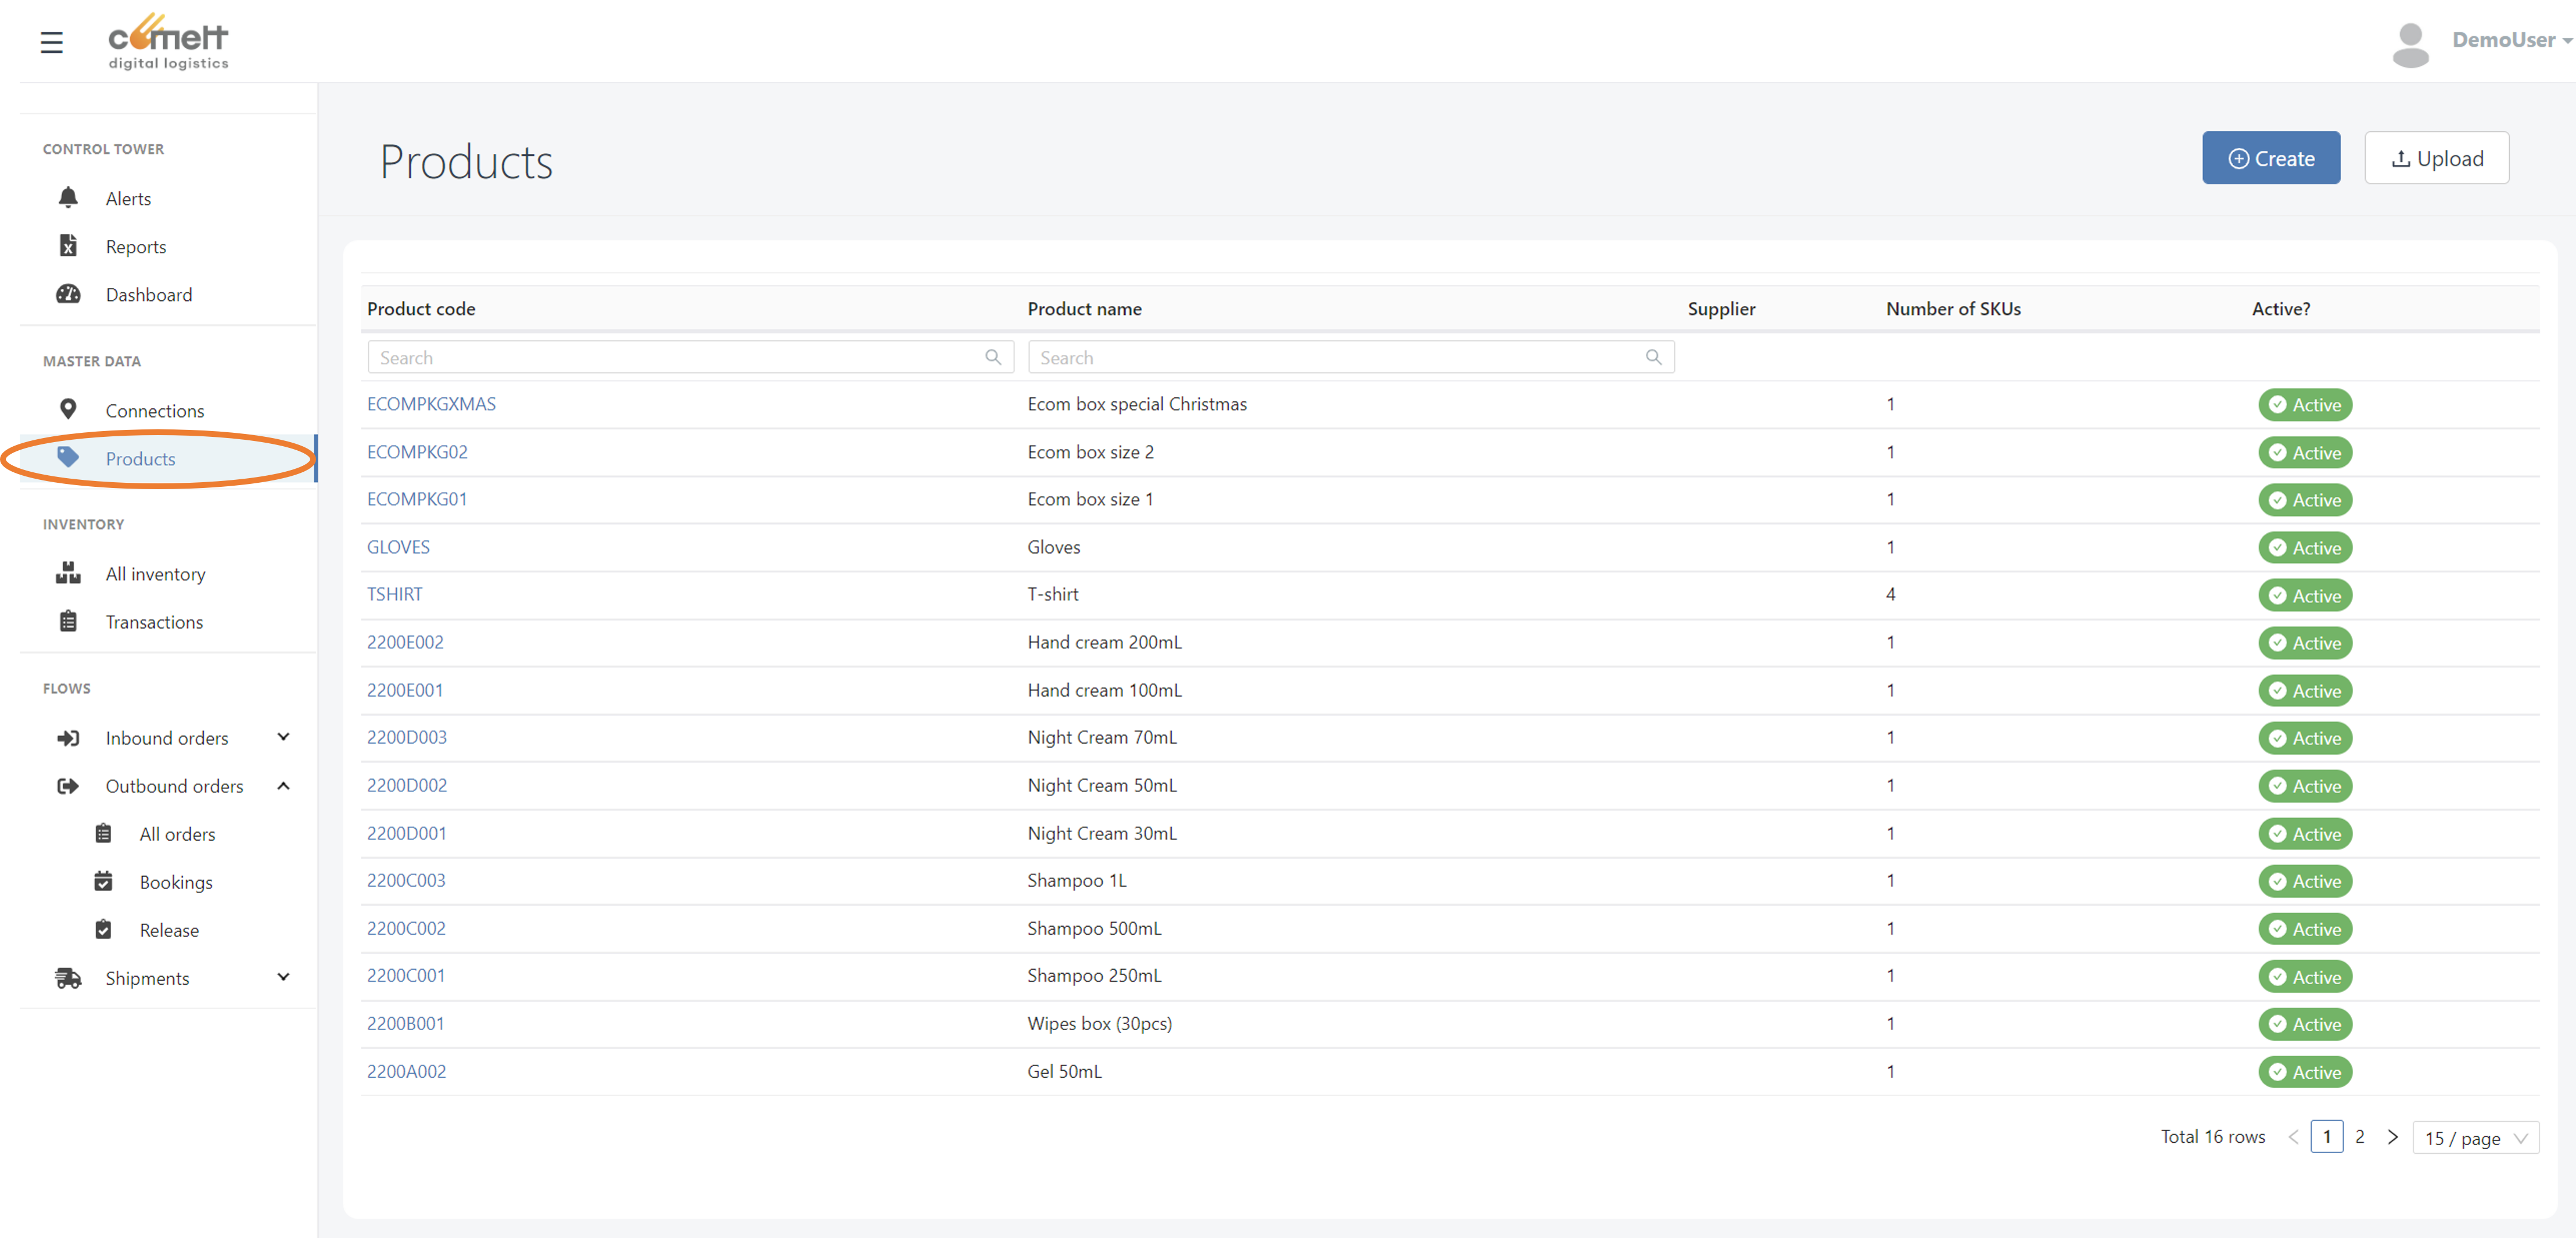The width and height of the screenshot is (2576, 1238).
Task: Open the TSHIRT product code link
Action: pyautogui.click(x=394, y=594)
